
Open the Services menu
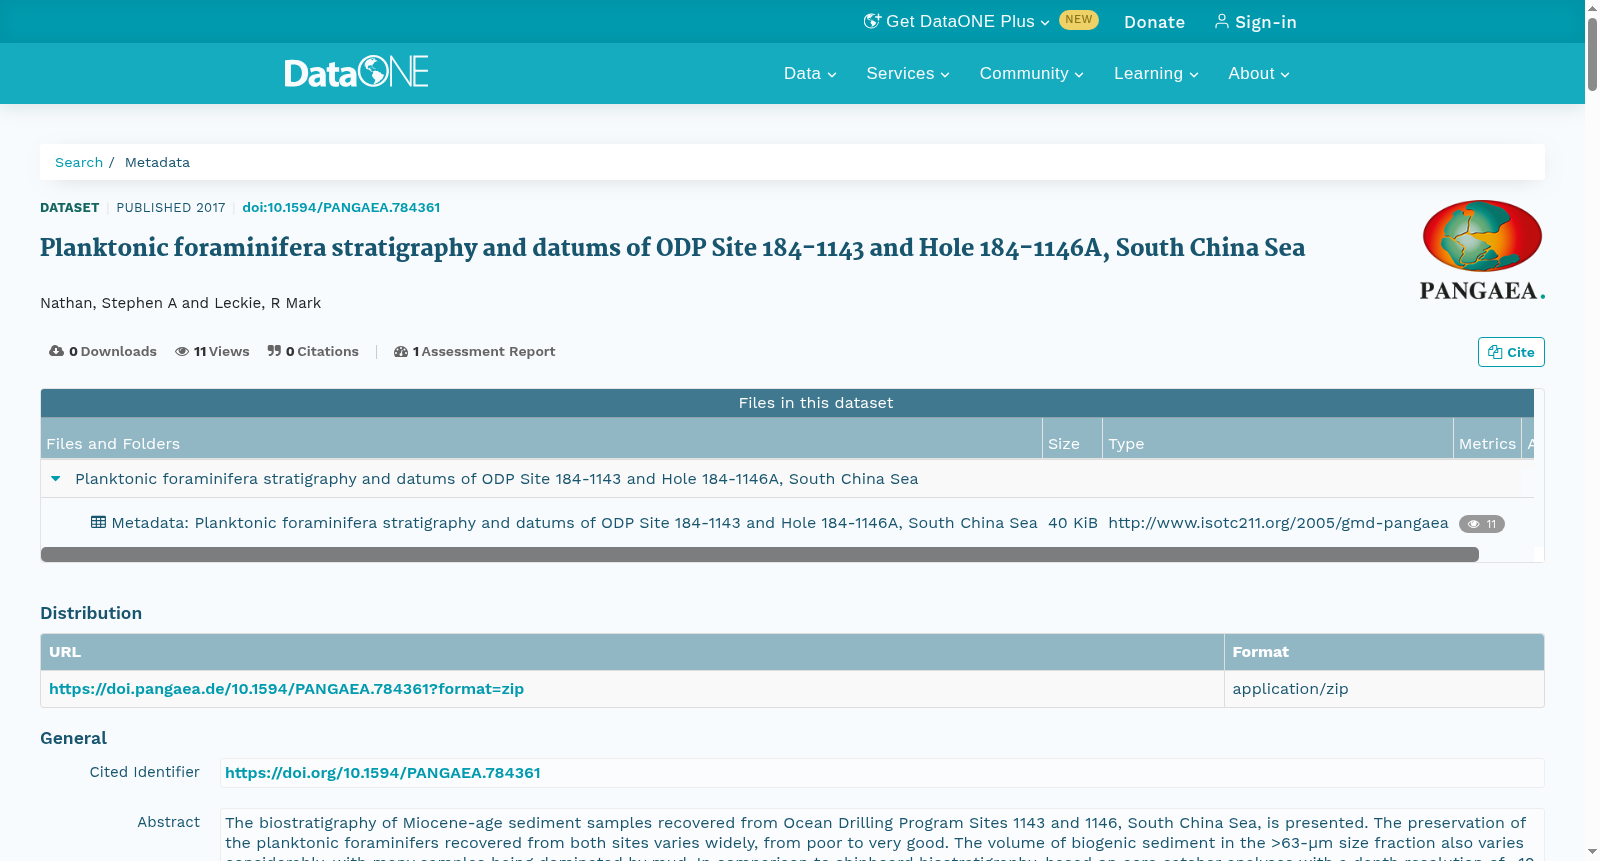pyautogui.click(x=908, y=73)
